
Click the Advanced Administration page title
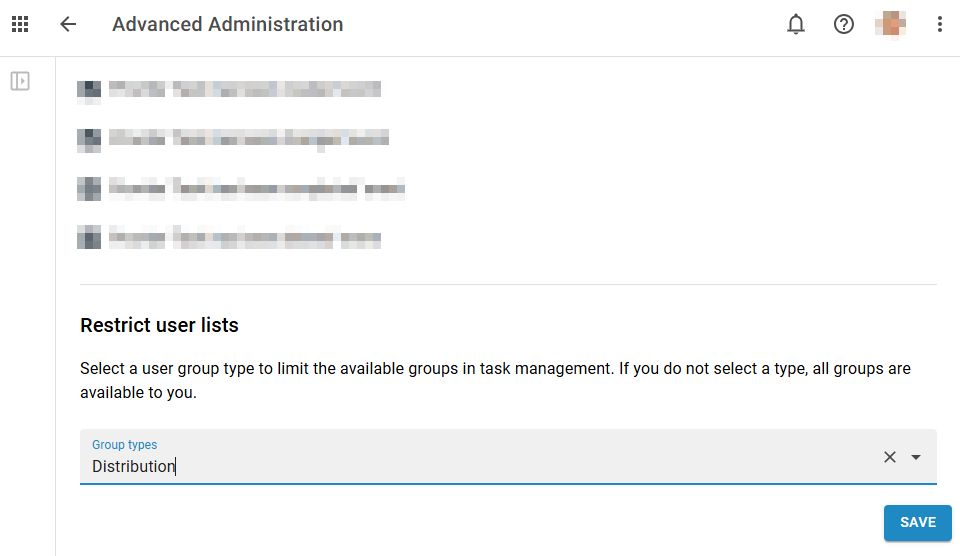click(x=227, y=25)
